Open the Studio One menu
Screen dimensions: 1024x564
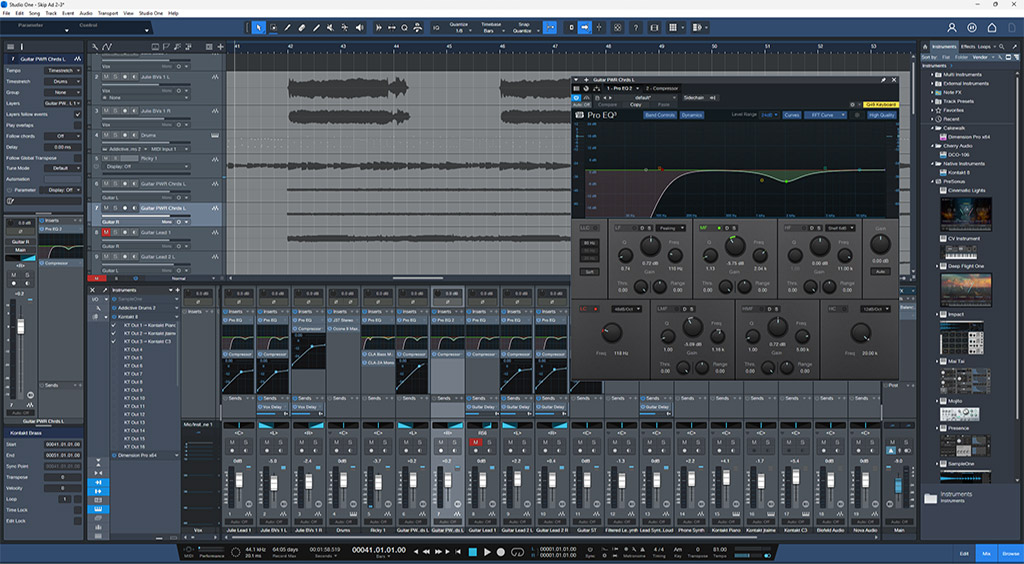tap(151, 13)
